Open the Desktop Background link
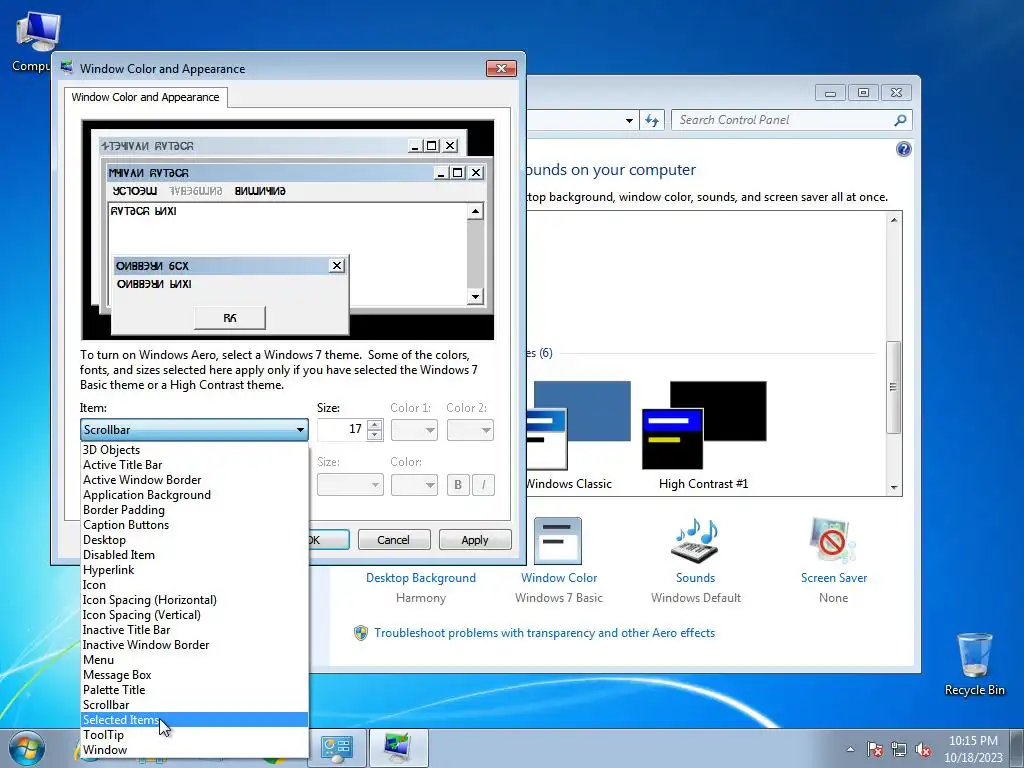1024x768 pixels. pyautogui.click(x=421, y=578)
